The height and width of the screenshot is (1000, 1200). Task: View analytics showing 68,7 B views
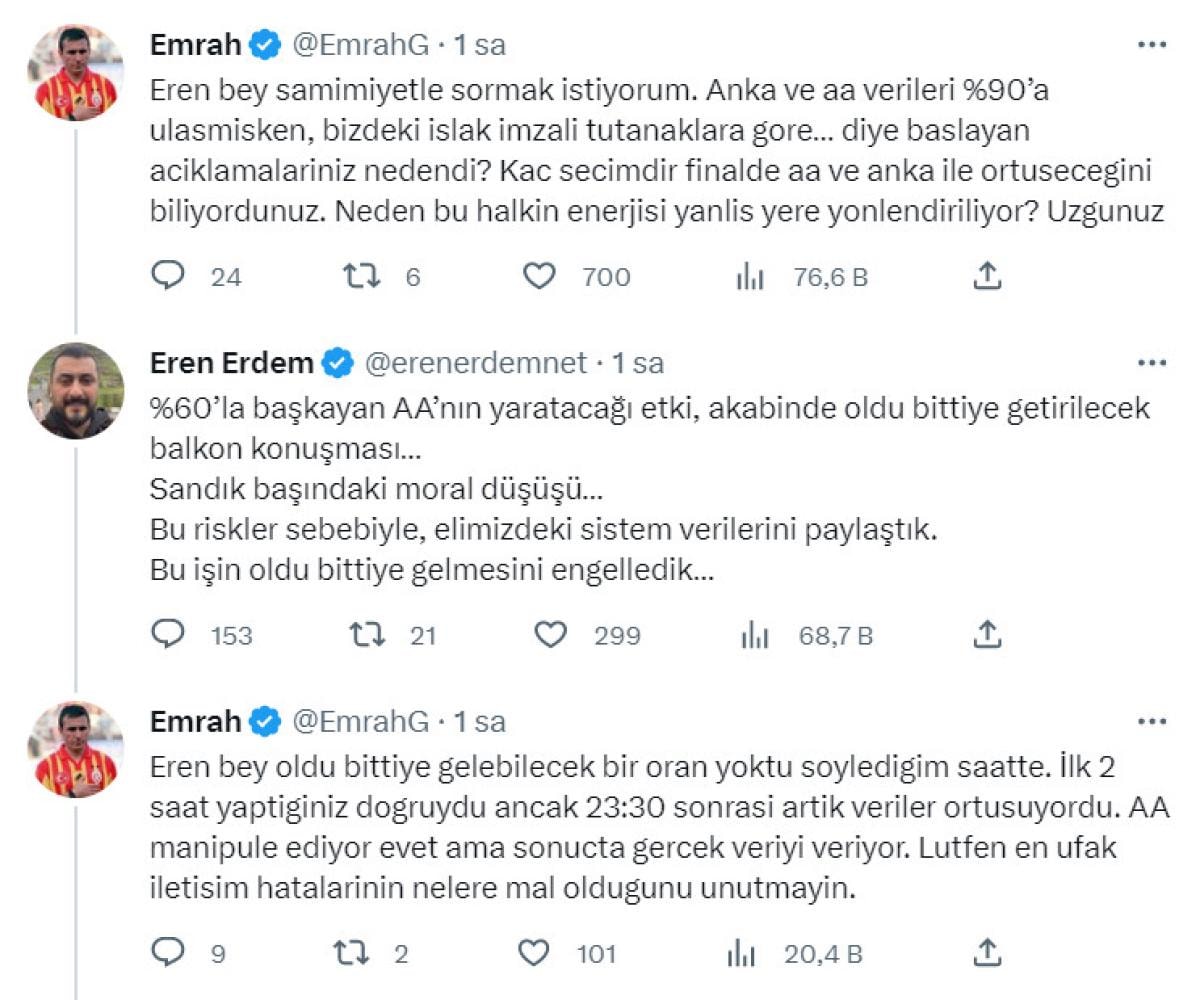click(754, 635)
